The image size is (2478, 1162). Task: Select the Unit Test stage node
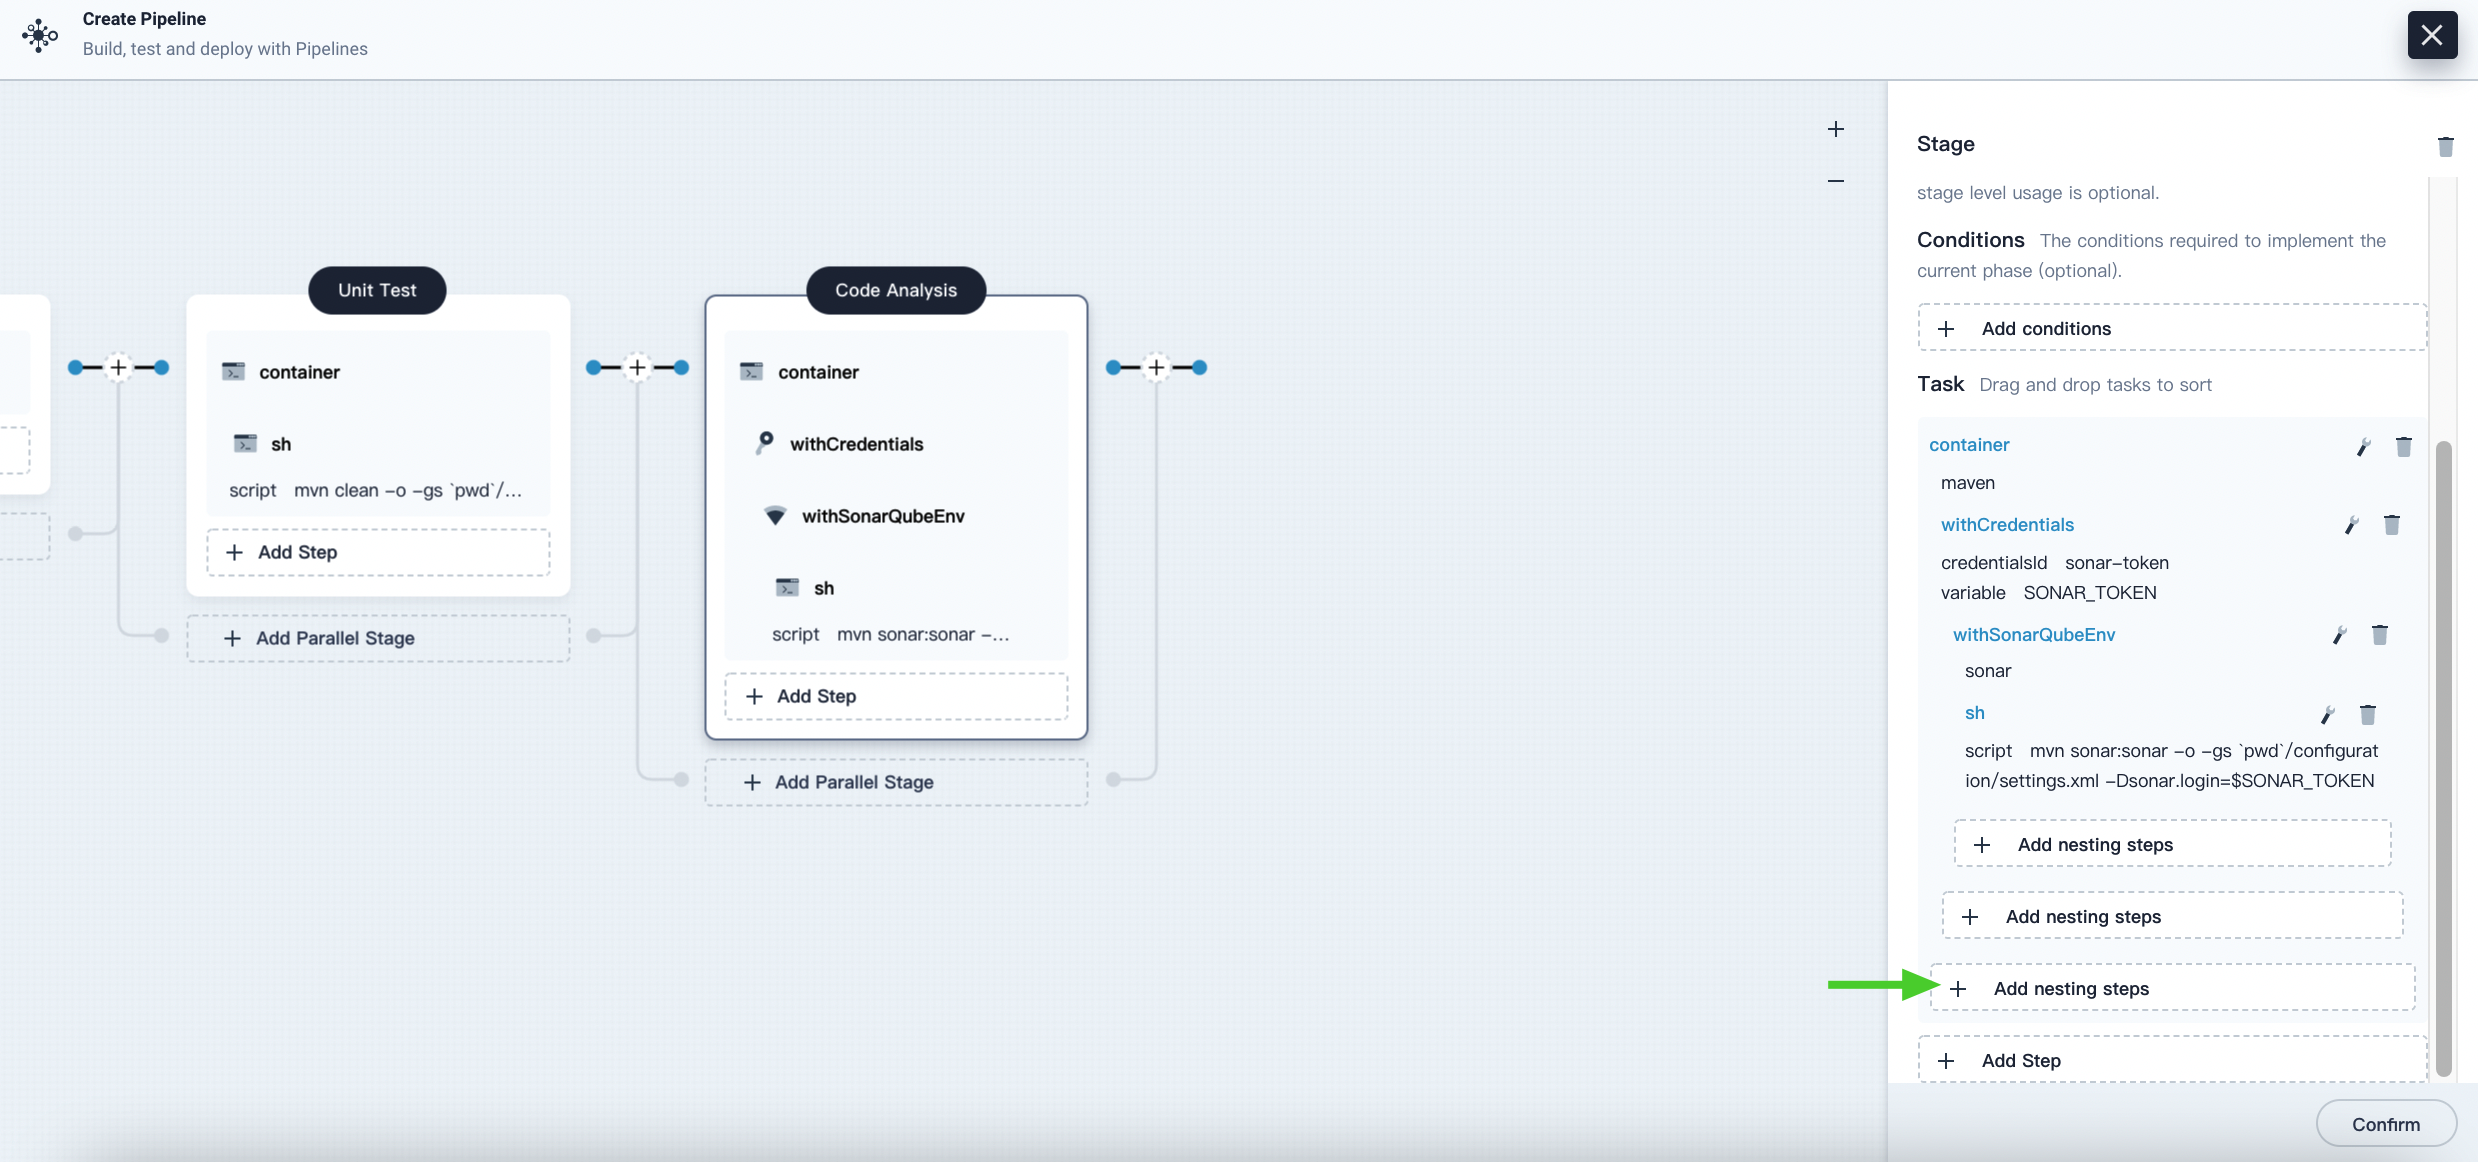(376, 289)
